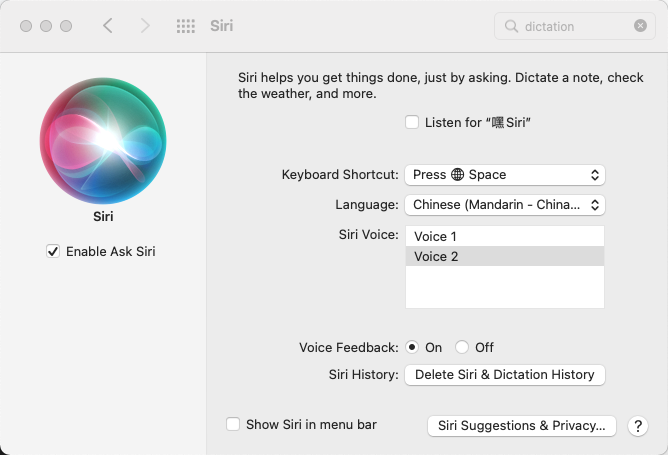Clear the dictation search text

click(x=640, y=26)
